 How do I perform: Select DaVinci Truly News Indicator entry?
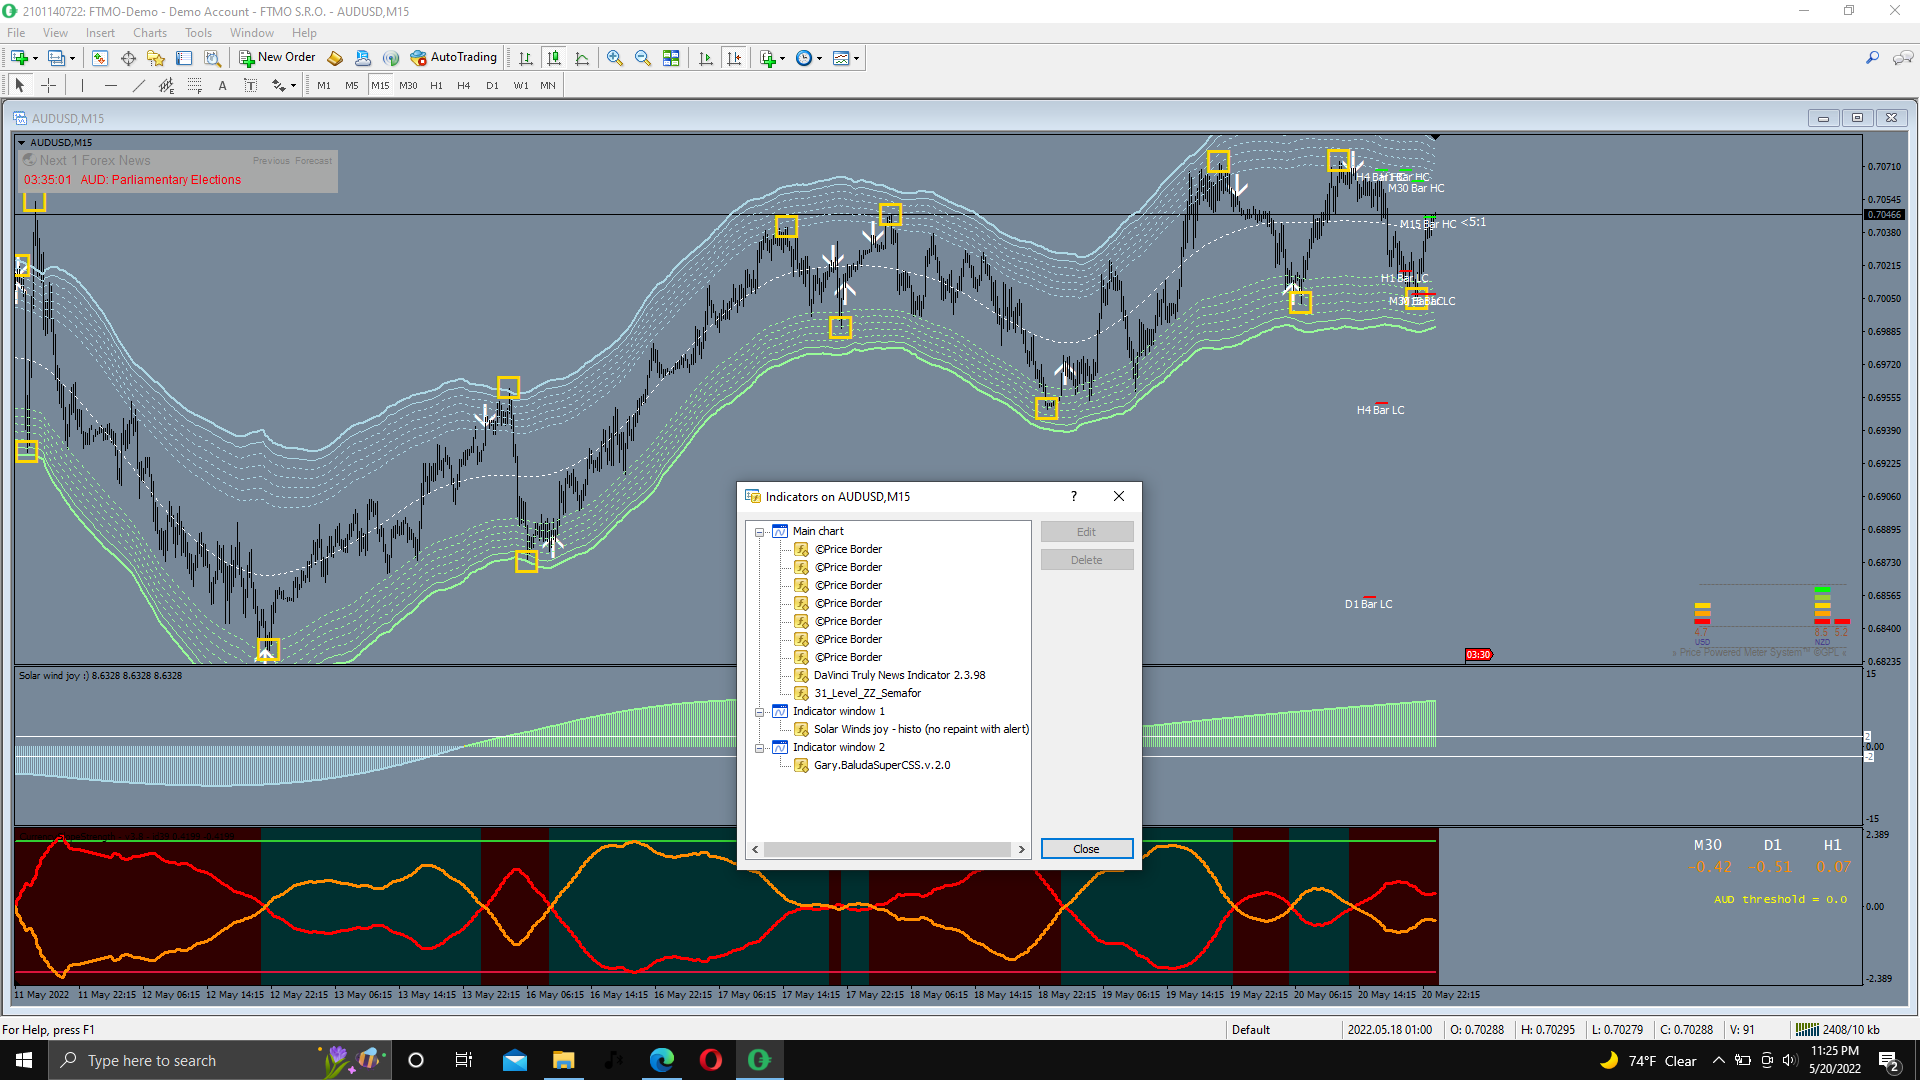click(899, 676)
